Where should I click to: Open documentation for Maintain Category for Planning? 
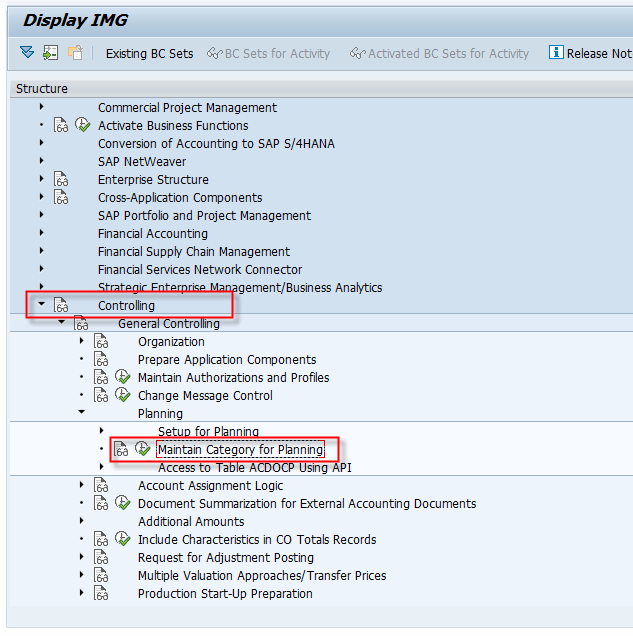[x=121, y=449]
